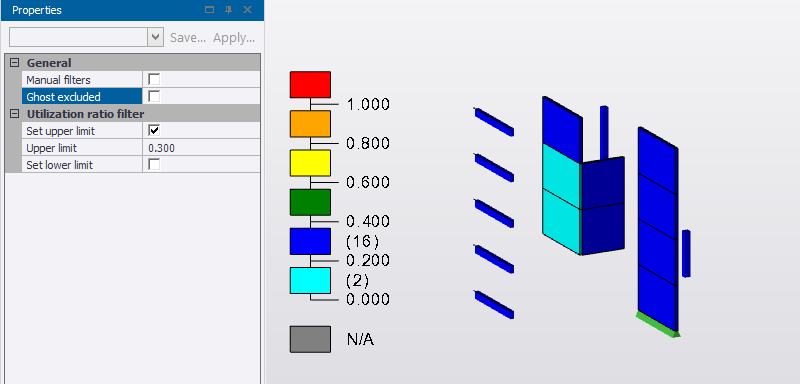Collapse the Utilization ratio filter section
This screenshot has width=800, height=384.
(x=14, y=113)
